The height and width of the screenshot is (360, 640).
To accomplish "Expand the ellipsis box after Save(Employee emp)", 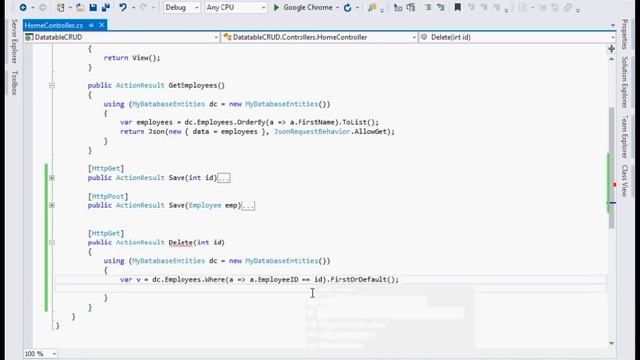I will point(248,206).
